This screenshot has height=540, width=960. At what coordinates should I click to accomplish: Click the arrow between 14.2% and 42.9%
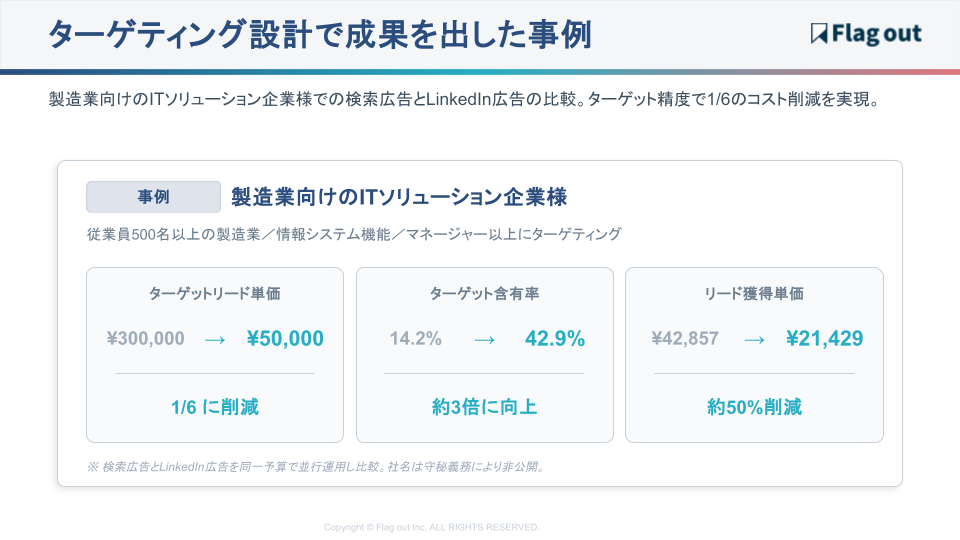coord(484,339)
